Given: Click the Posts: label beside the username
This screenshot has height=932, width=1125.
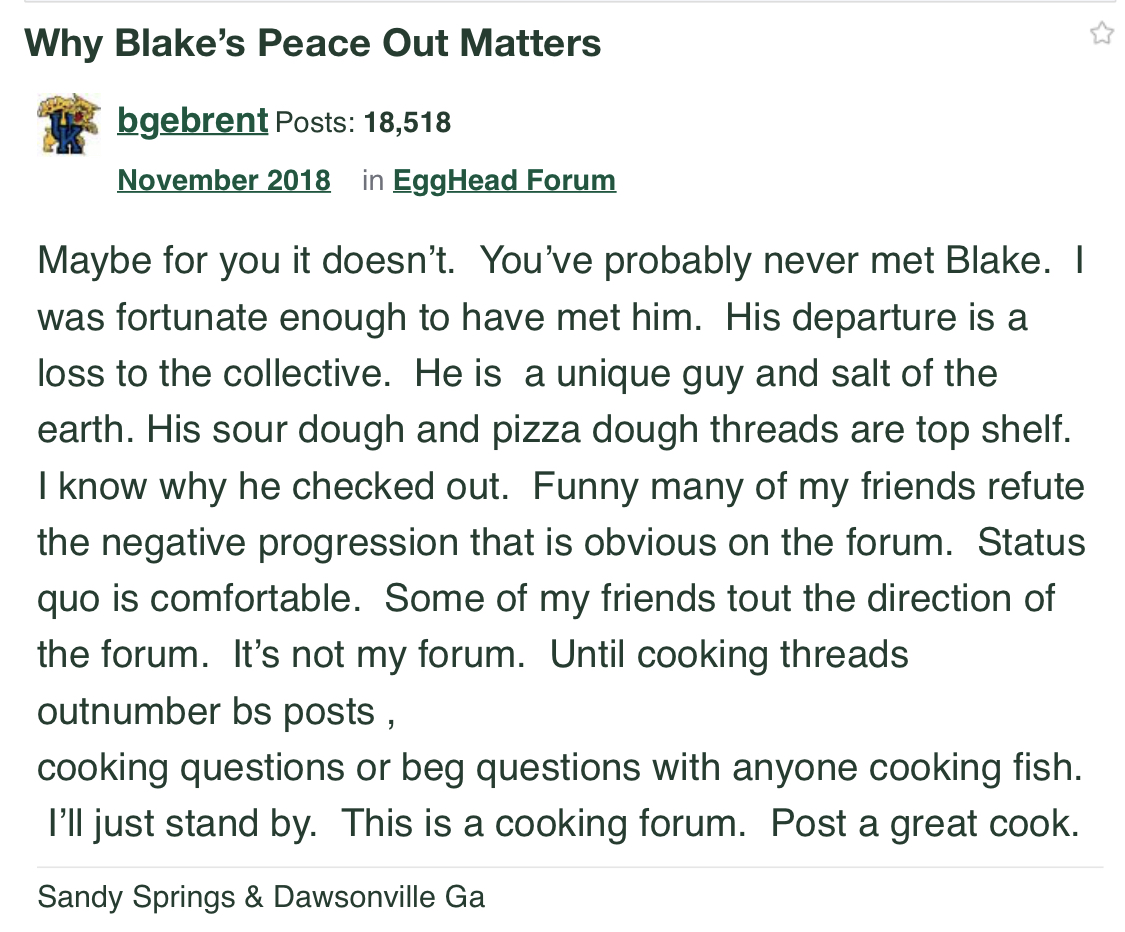Looking at the screenshot, I should 314,123.
